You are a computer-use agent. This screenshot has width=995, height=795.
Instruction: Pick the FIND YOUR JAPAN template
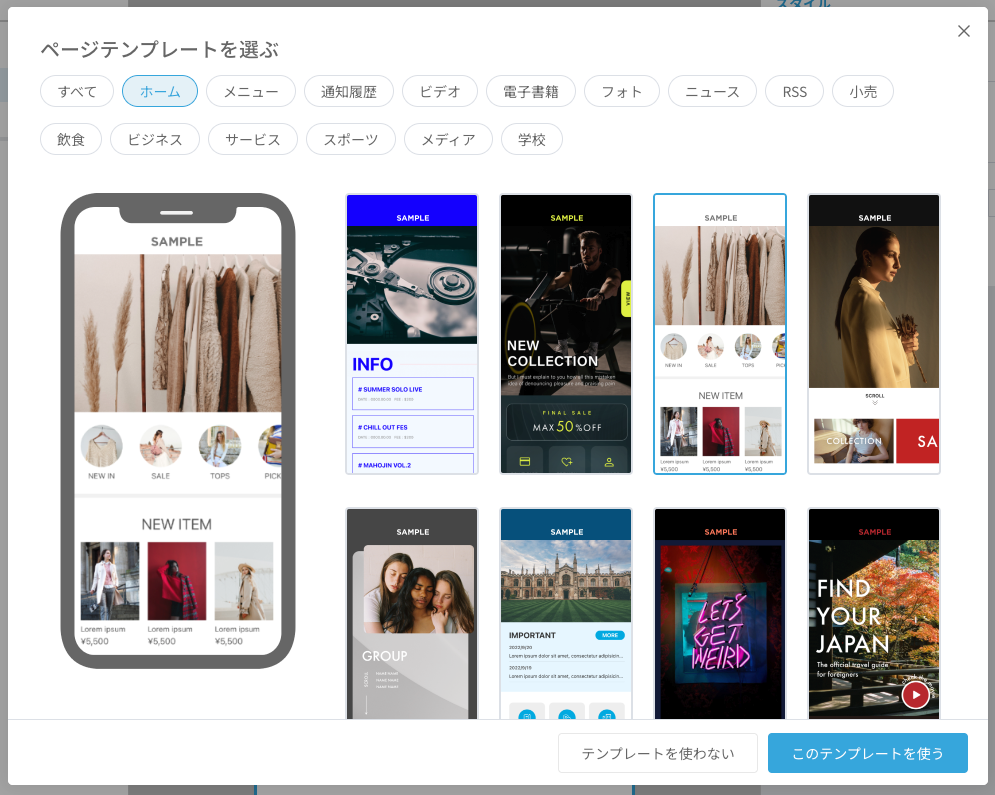(874, 614)
